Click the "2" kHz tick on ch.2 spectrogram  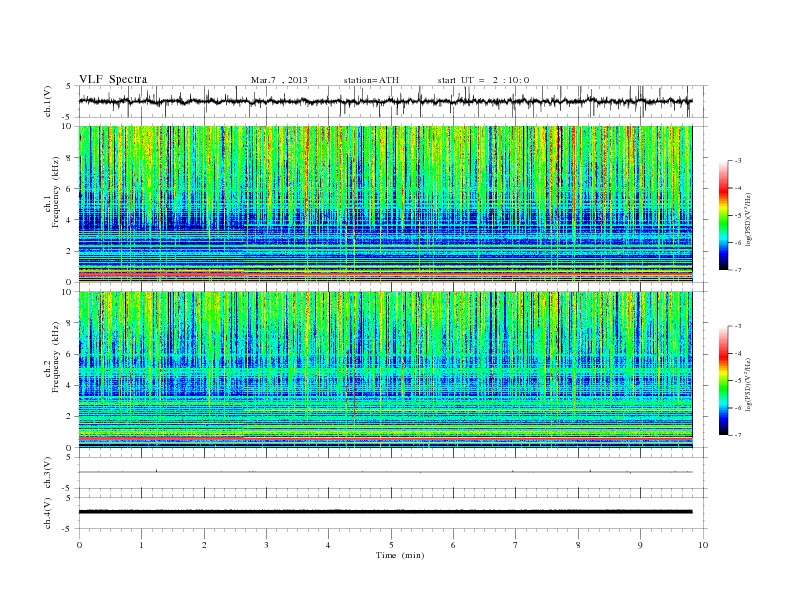70,417
